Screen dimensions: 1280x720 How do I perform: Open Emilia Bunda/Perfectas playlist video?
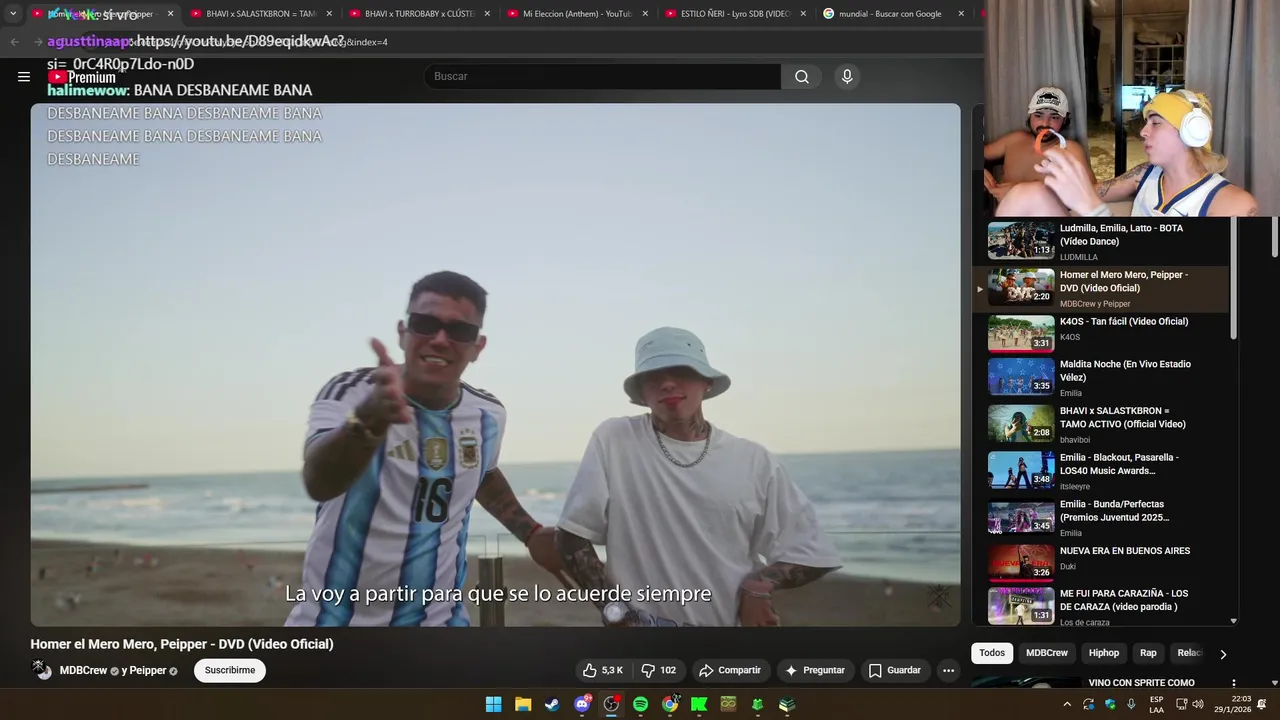coord(1100,518)
